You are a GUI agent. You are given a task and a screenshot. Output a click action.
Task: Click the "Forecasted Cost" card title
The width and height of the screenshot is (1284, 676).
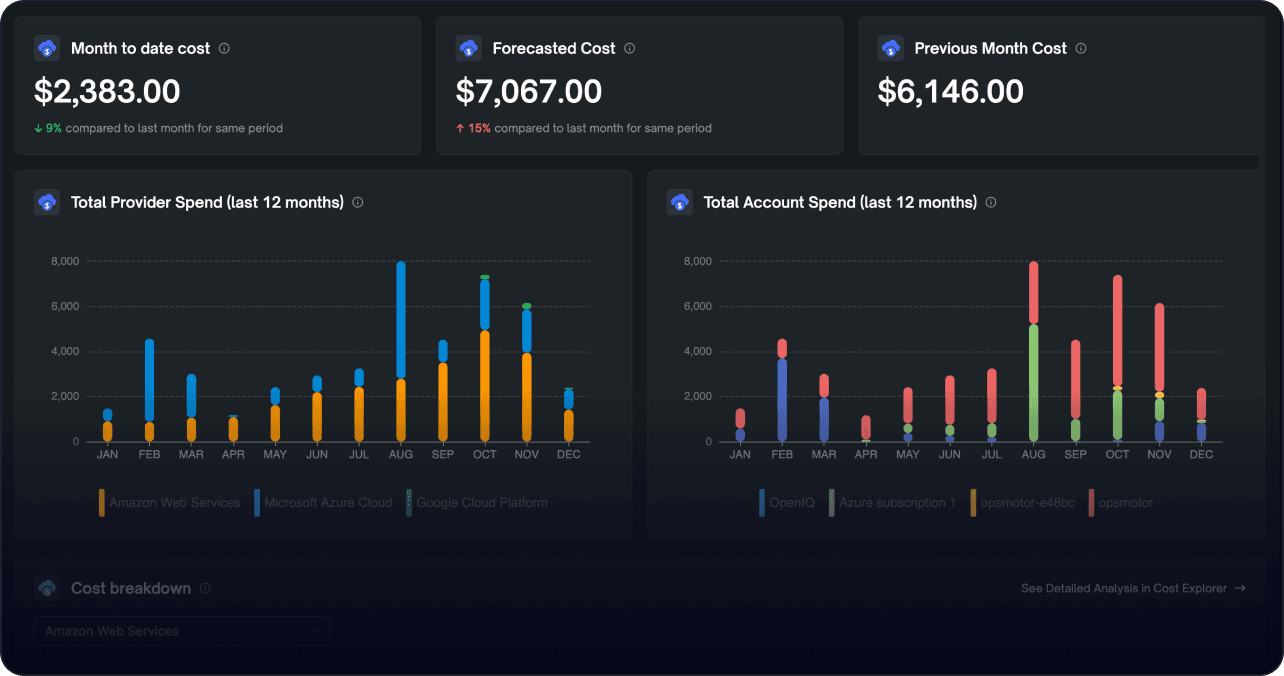555,48
